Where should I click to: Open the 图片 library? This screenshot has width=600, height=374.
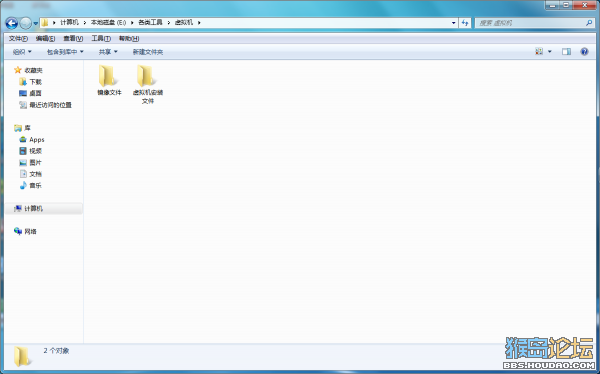[30, 163]
